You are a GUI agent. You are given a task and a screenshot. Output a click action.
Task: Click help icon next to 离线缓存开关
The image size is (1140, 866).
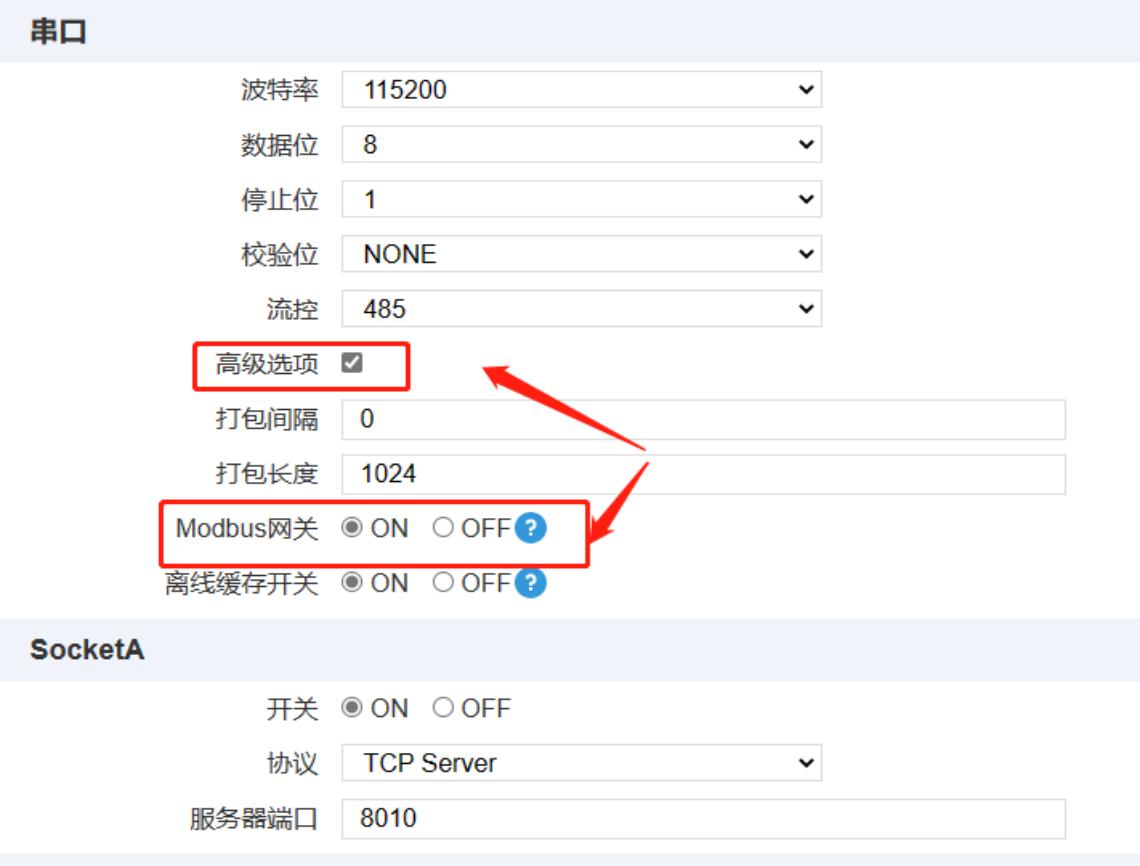point(531,583)
